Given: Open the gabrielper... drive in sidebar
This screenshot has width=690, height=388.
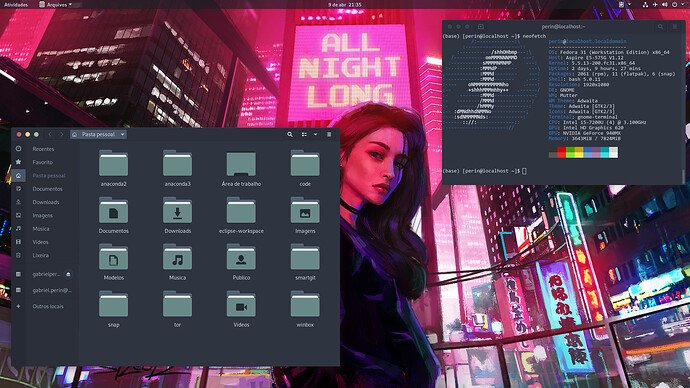Looking at the screenshot, I should click(46, 274).
